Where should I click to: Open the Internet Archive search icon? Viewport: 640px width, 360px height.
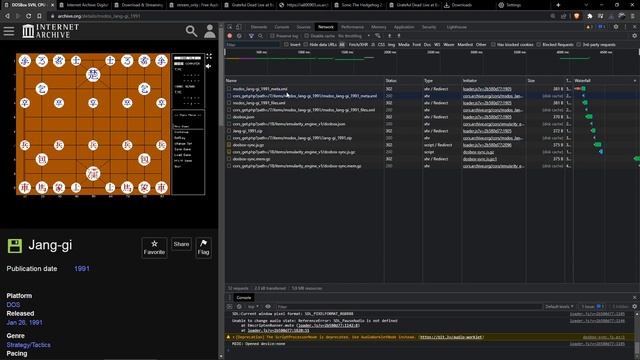tap(191, 31)
